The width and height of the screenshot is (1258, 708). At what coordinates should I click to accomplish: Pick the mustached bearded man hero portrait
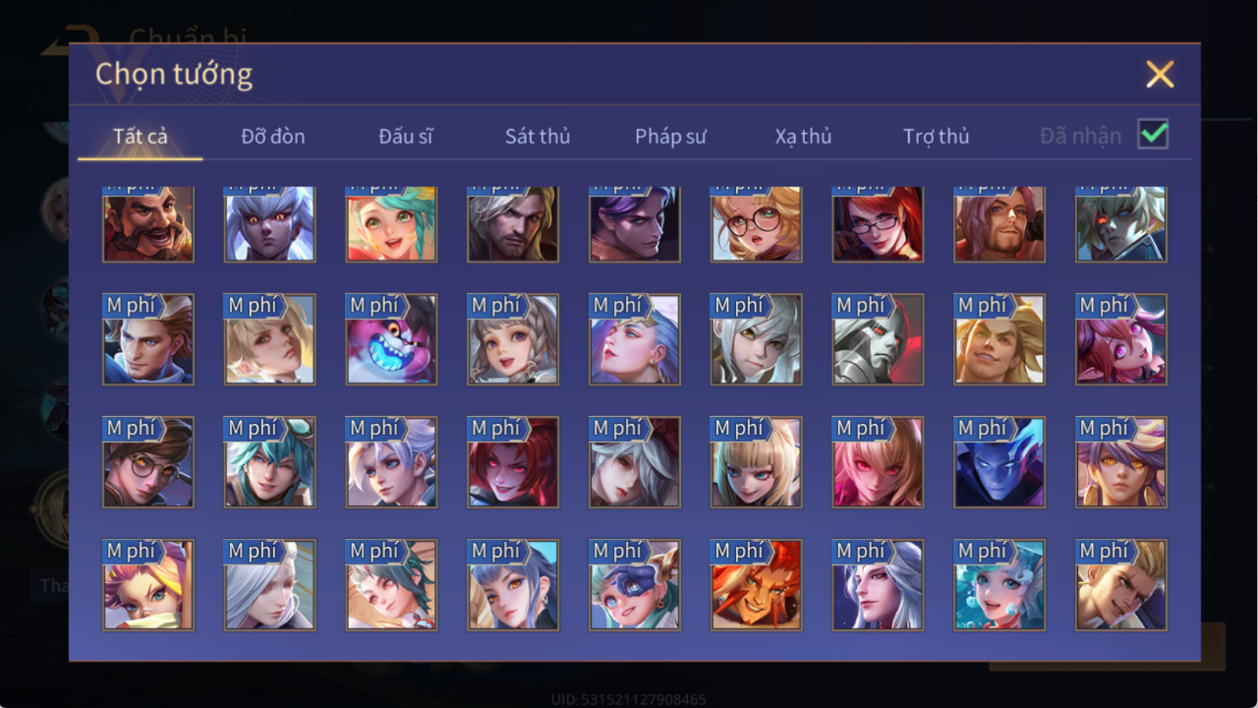click(x=148, y=224)
